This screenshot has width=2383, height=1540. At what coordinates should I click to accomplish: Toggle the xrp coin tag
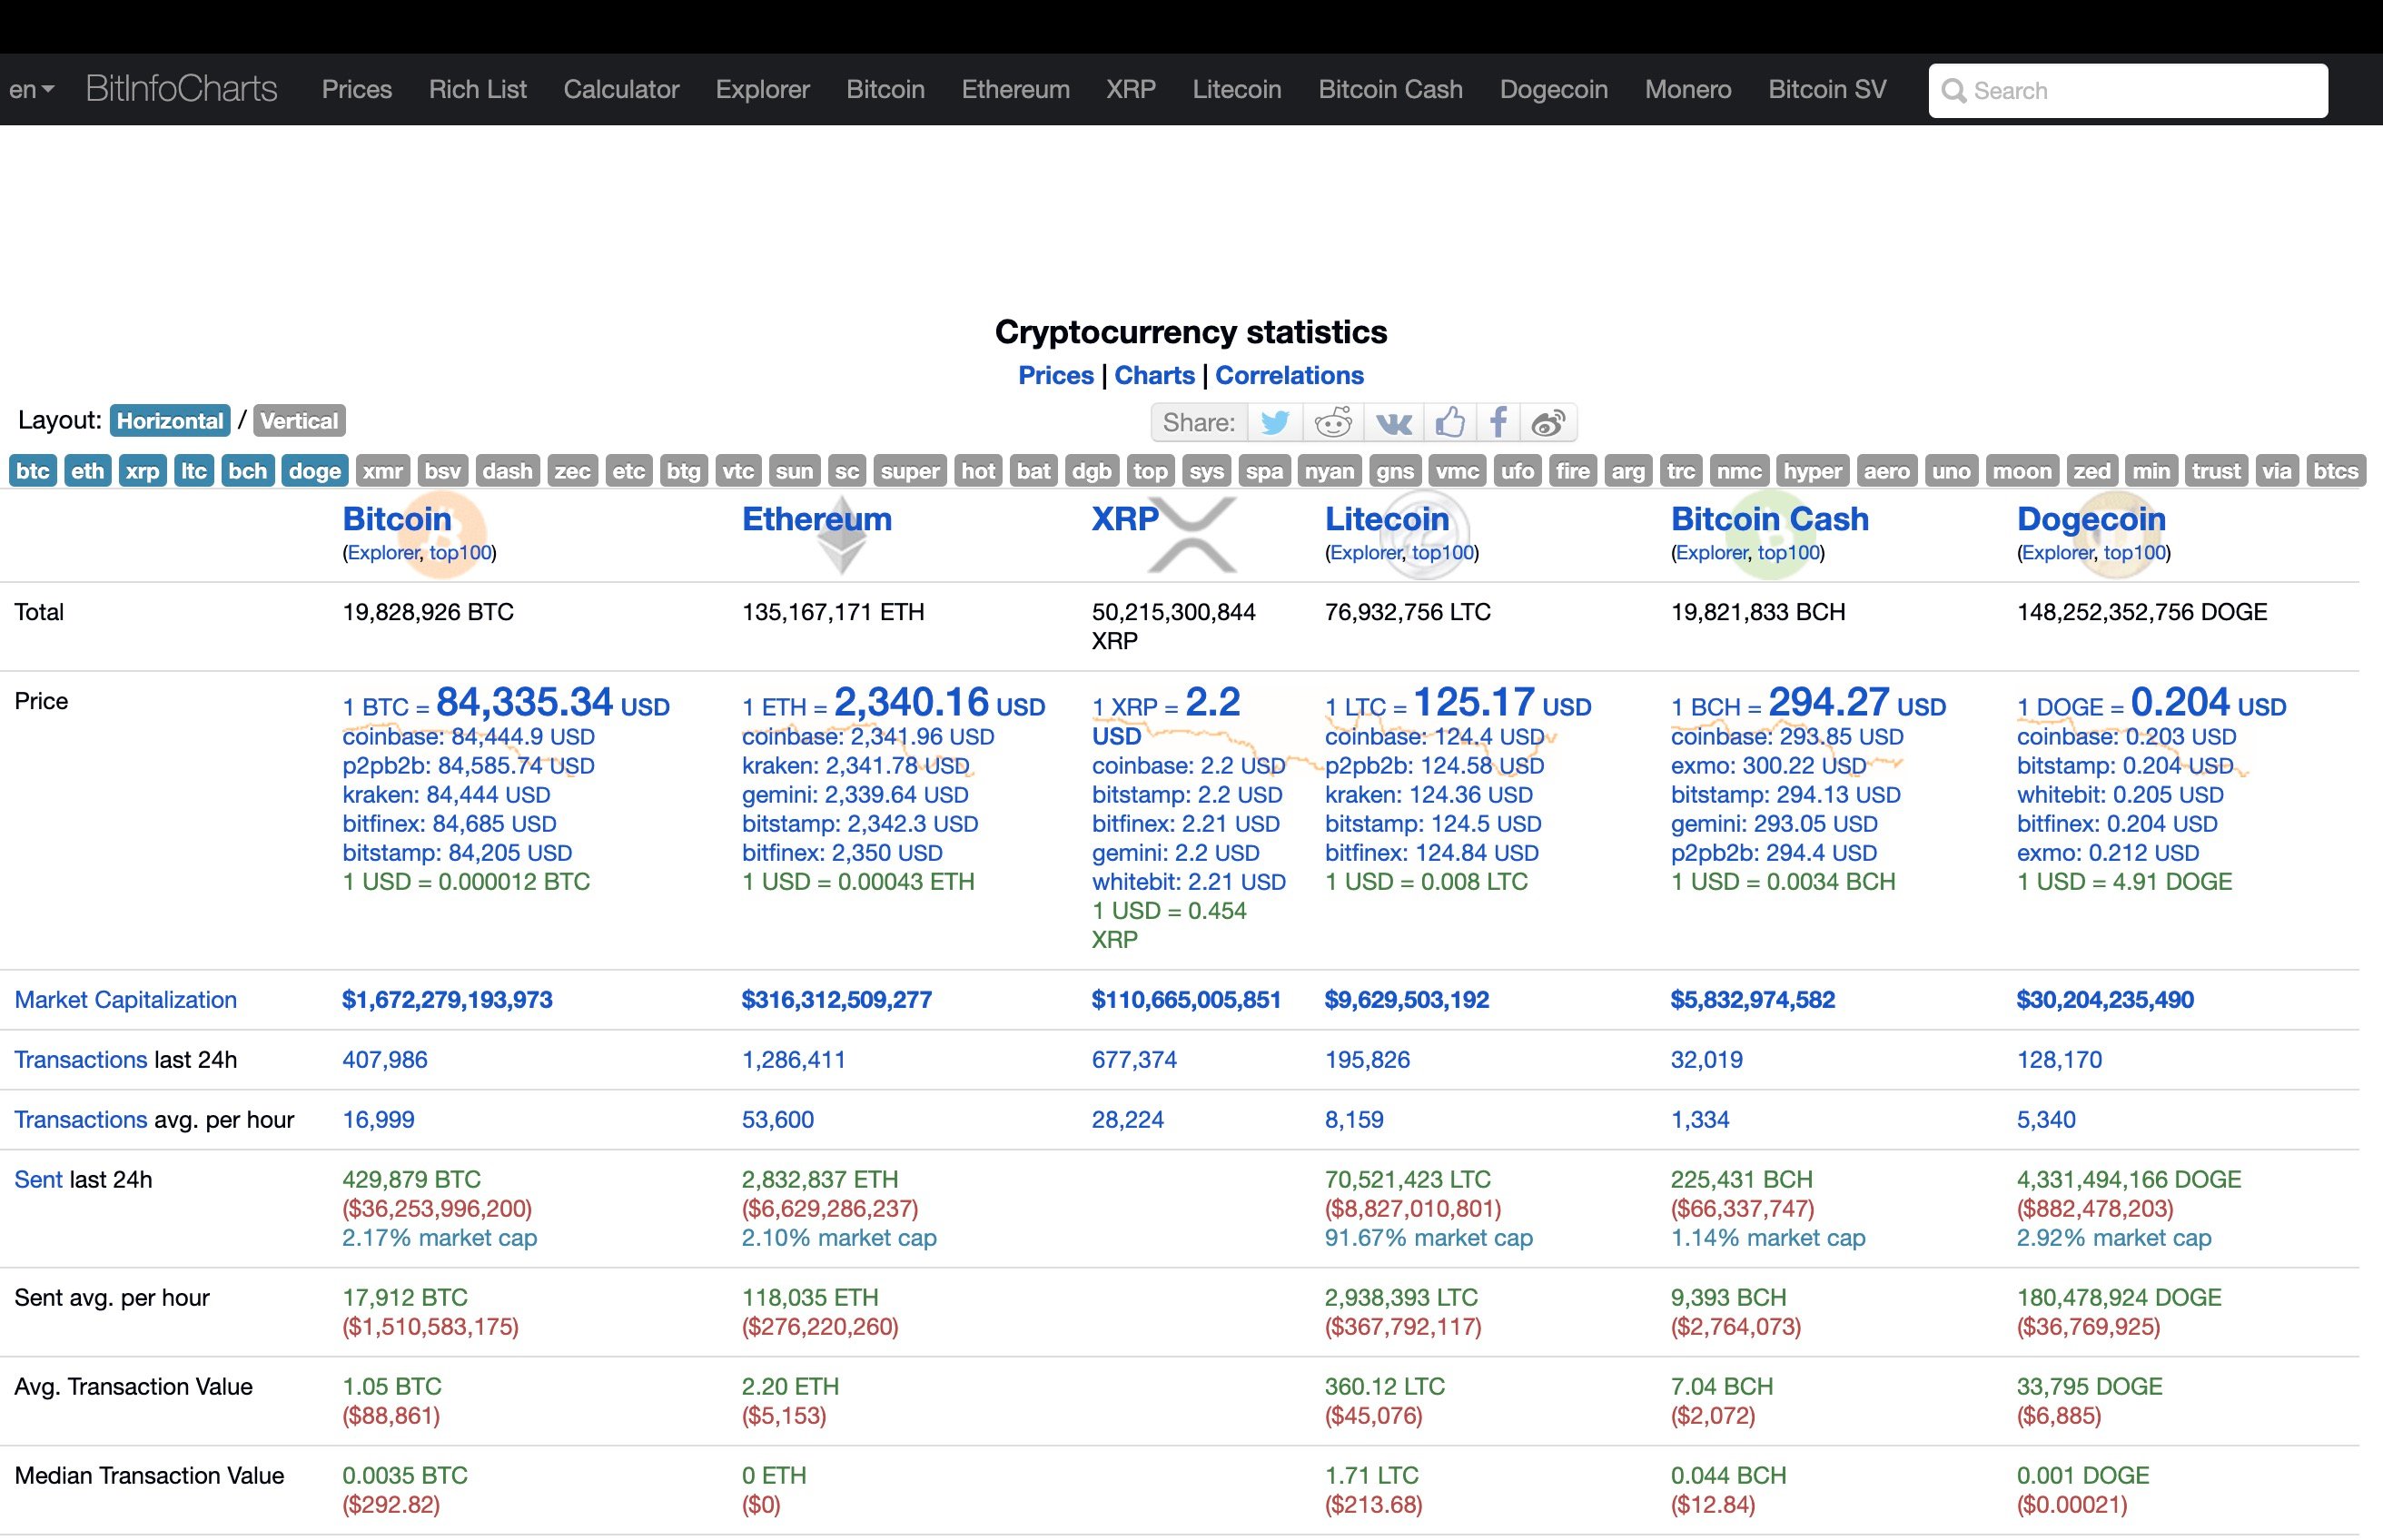(142, 471)
